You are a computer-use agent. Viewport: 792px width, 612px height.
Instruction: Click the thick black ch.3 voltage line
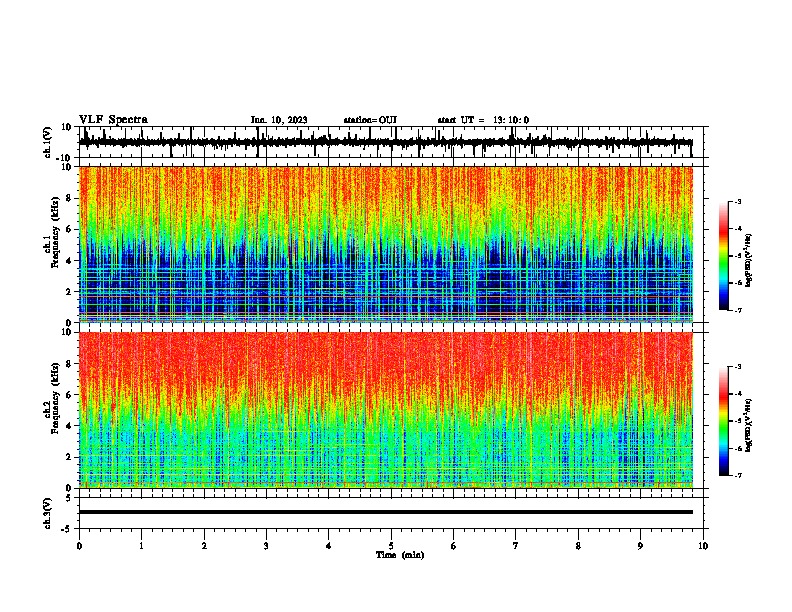pos(385,512)
